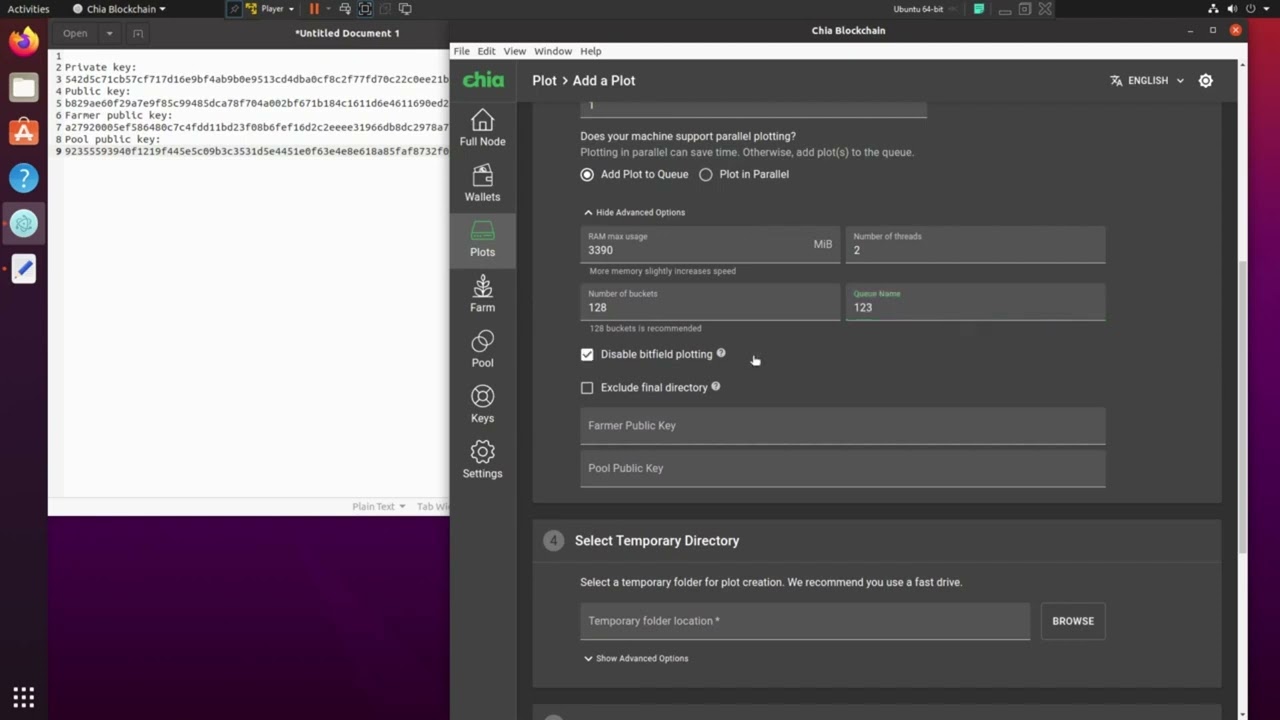This screenshot has height=720, width=1280.
Task: Click BROWSE for temporary folder
Action: [1073, 621]
